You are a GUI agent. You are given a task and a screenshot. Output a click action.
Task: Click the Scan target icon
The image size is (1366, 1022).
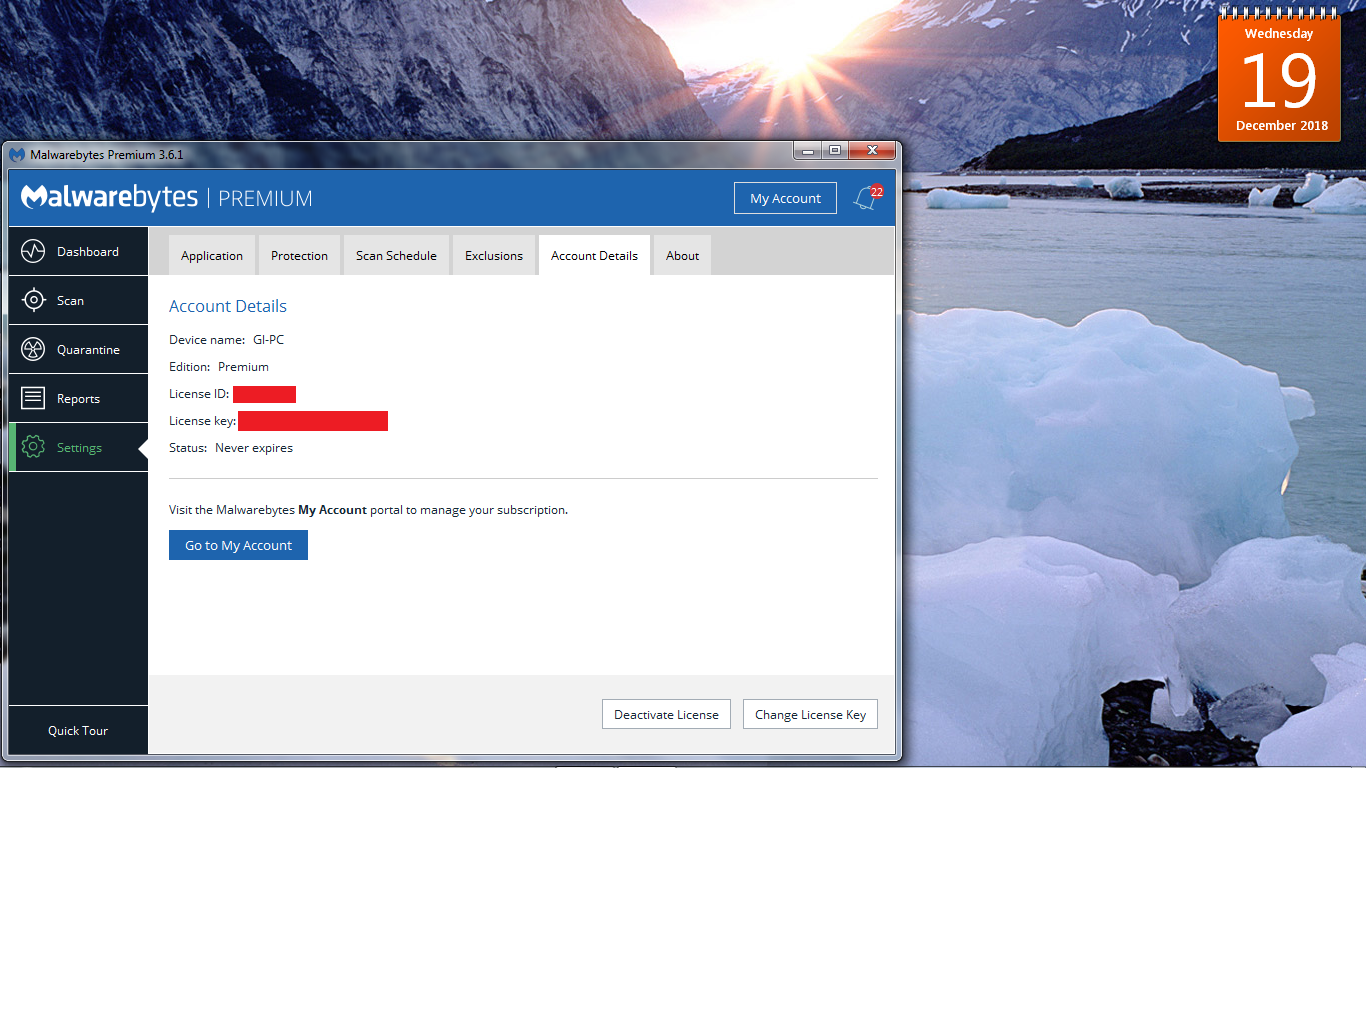coord(33,300)
